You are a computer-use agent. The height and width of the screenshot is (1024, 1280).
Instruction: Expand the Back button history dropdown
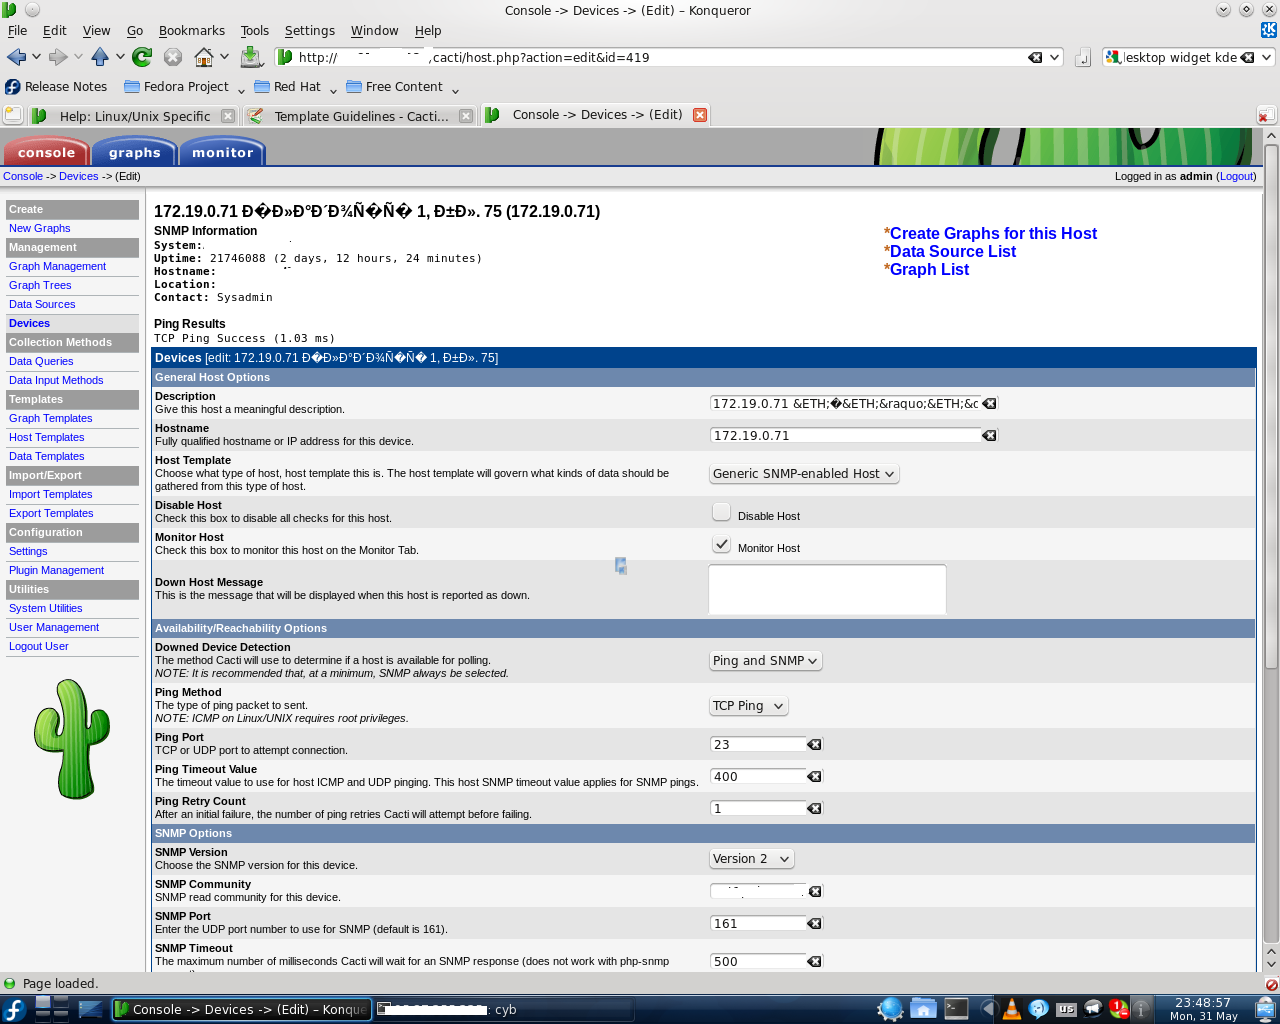pos(36,57)
